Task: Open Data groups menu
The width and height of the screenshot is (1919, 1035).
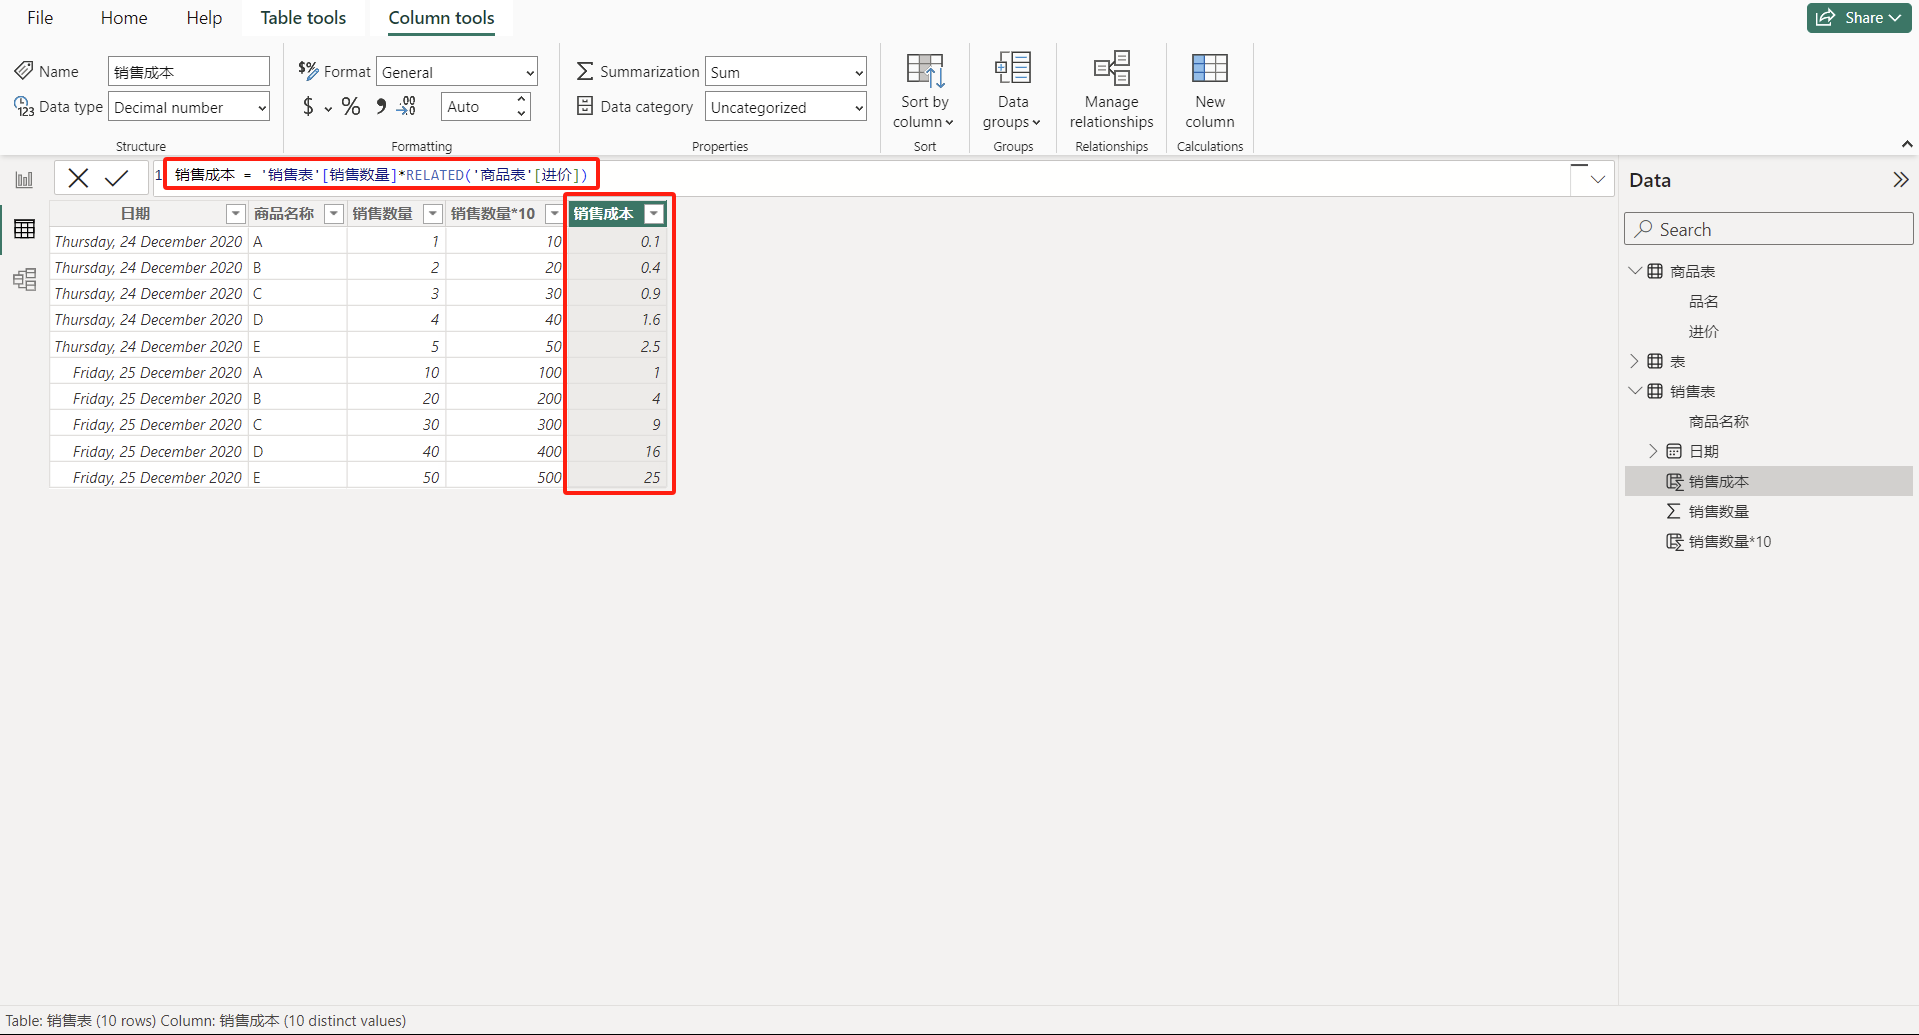Action: (1012, 91)
